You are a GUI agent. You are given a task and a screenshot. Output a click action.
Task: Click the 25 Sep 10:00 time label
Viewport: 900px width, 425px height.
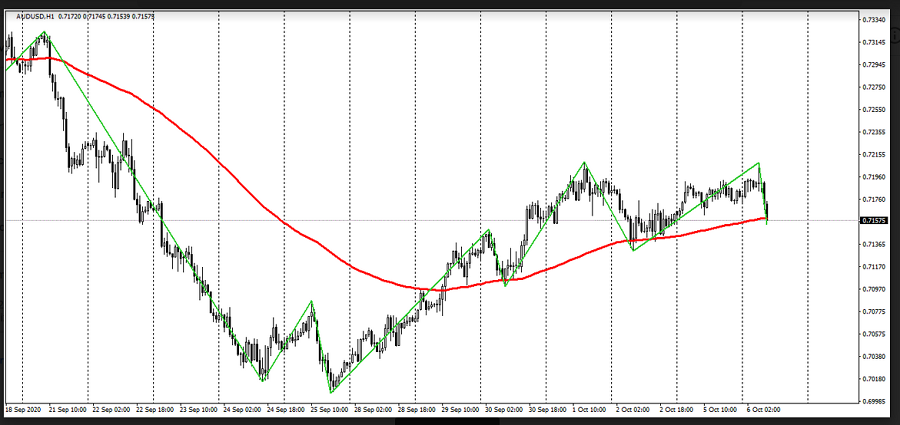click(x=329, y=410)
